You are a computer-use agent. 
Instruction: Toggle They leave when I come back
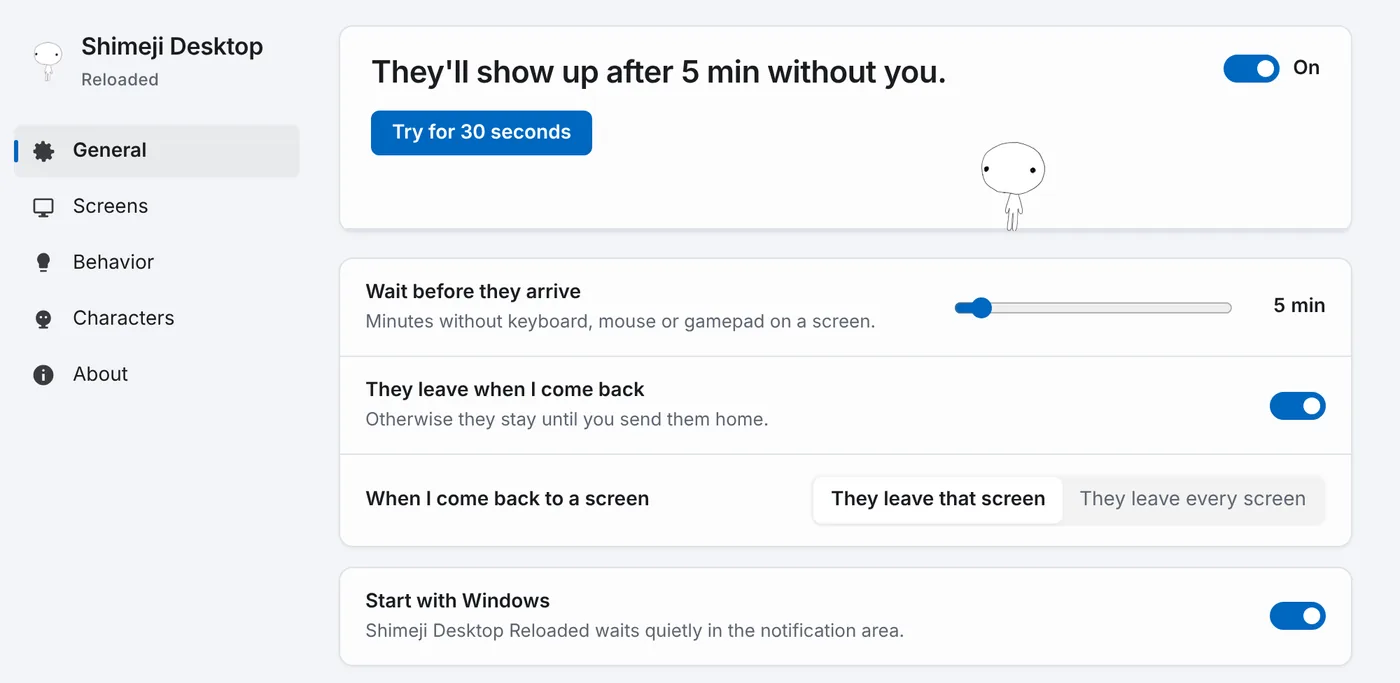[1297, 406]
